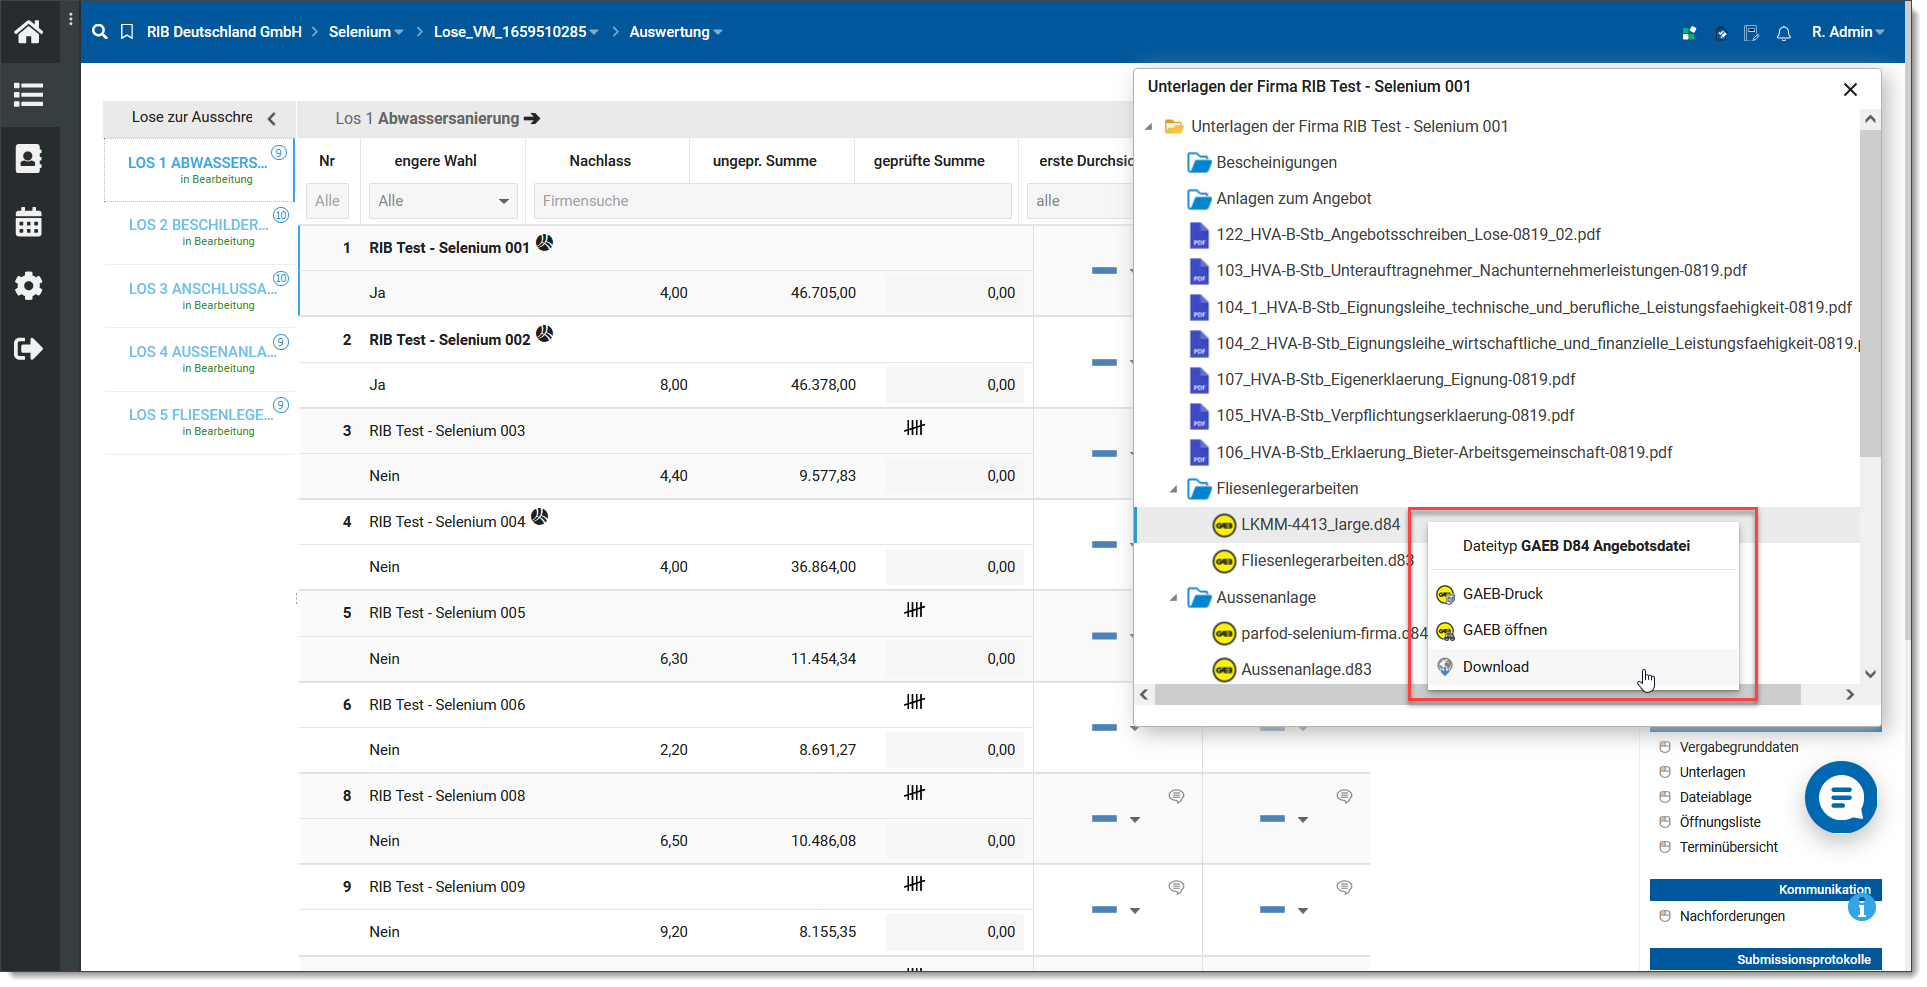Image resolution: width=1927 pixels, height=987 pixels.
Task: Open first status dropdown in Selenium 009 row
Action: [1135, 911]
